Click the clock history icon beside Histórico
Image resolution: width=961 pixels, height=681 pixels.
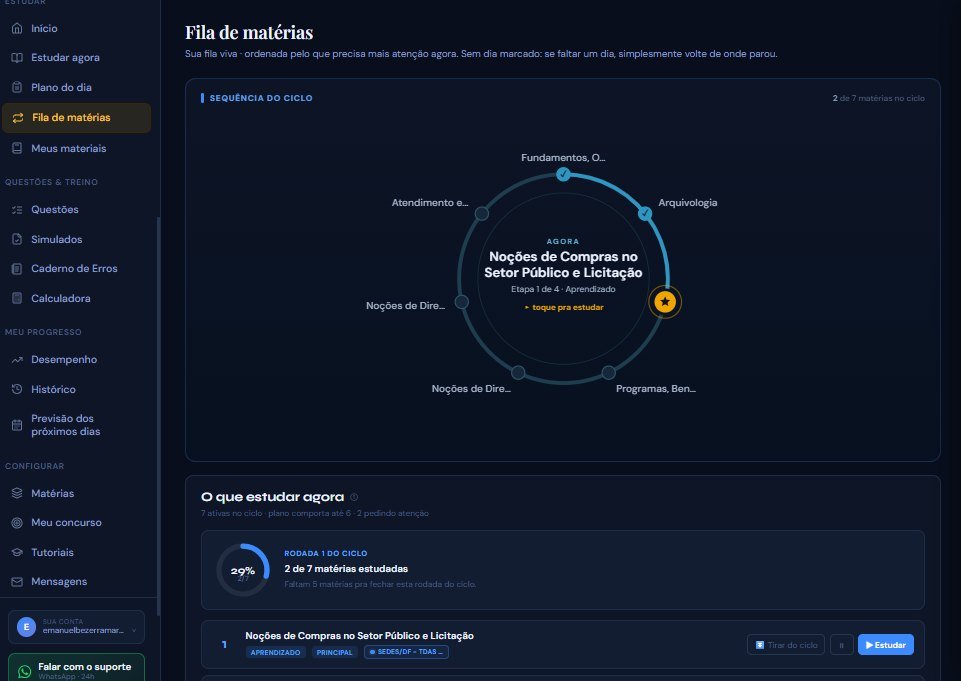coord(17,389)
